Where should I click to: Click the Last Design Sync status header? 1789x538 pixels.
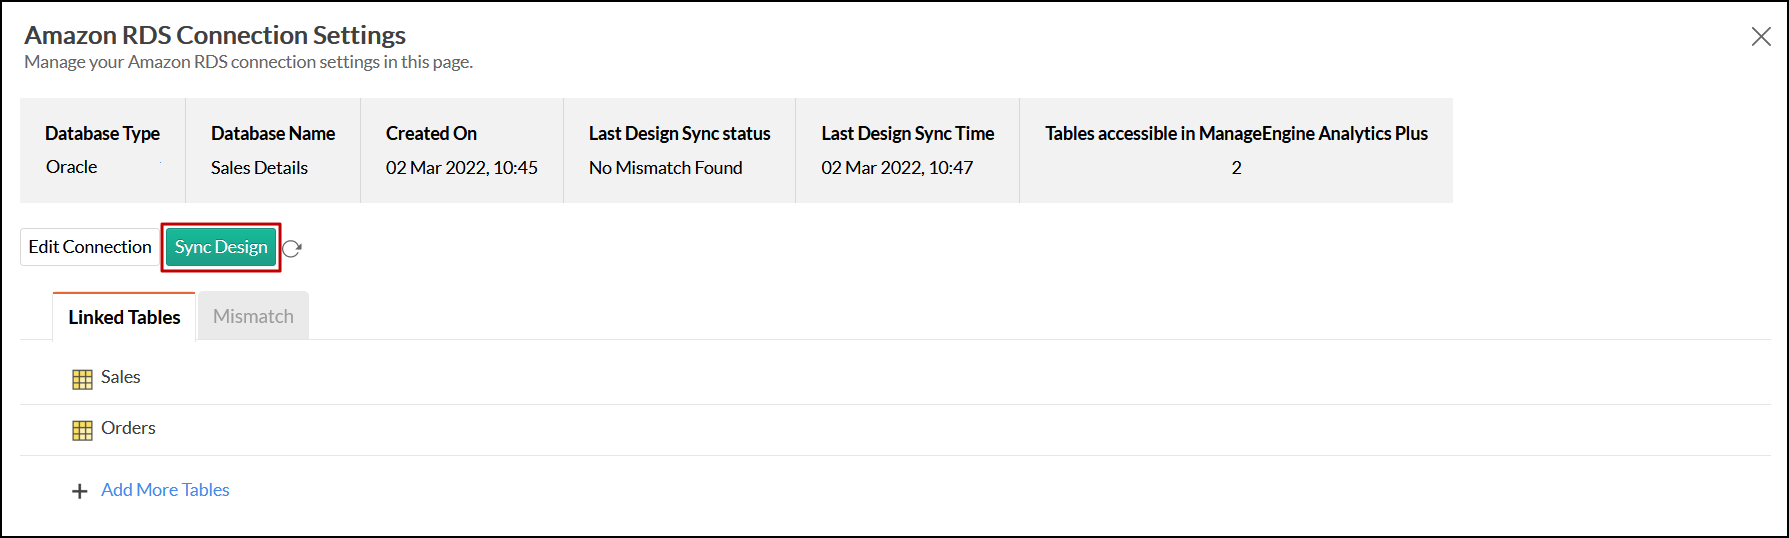pos(679,133)
